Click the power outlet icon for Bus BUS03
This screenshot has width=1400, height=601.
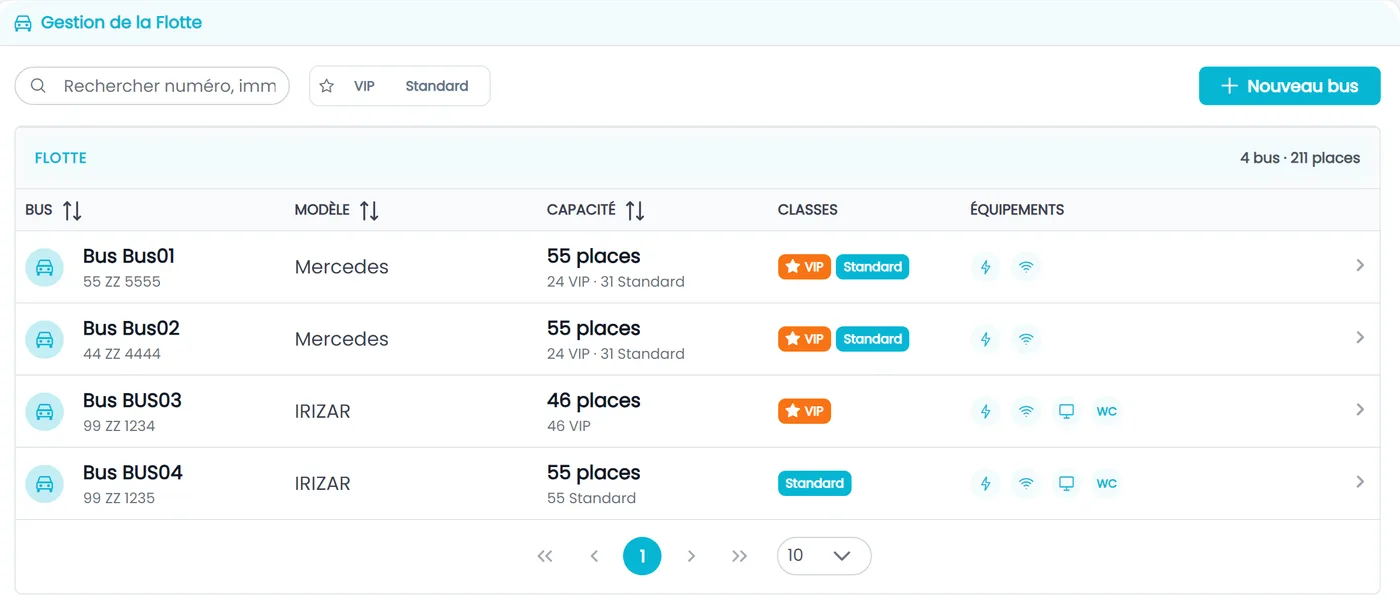point(985,411)
